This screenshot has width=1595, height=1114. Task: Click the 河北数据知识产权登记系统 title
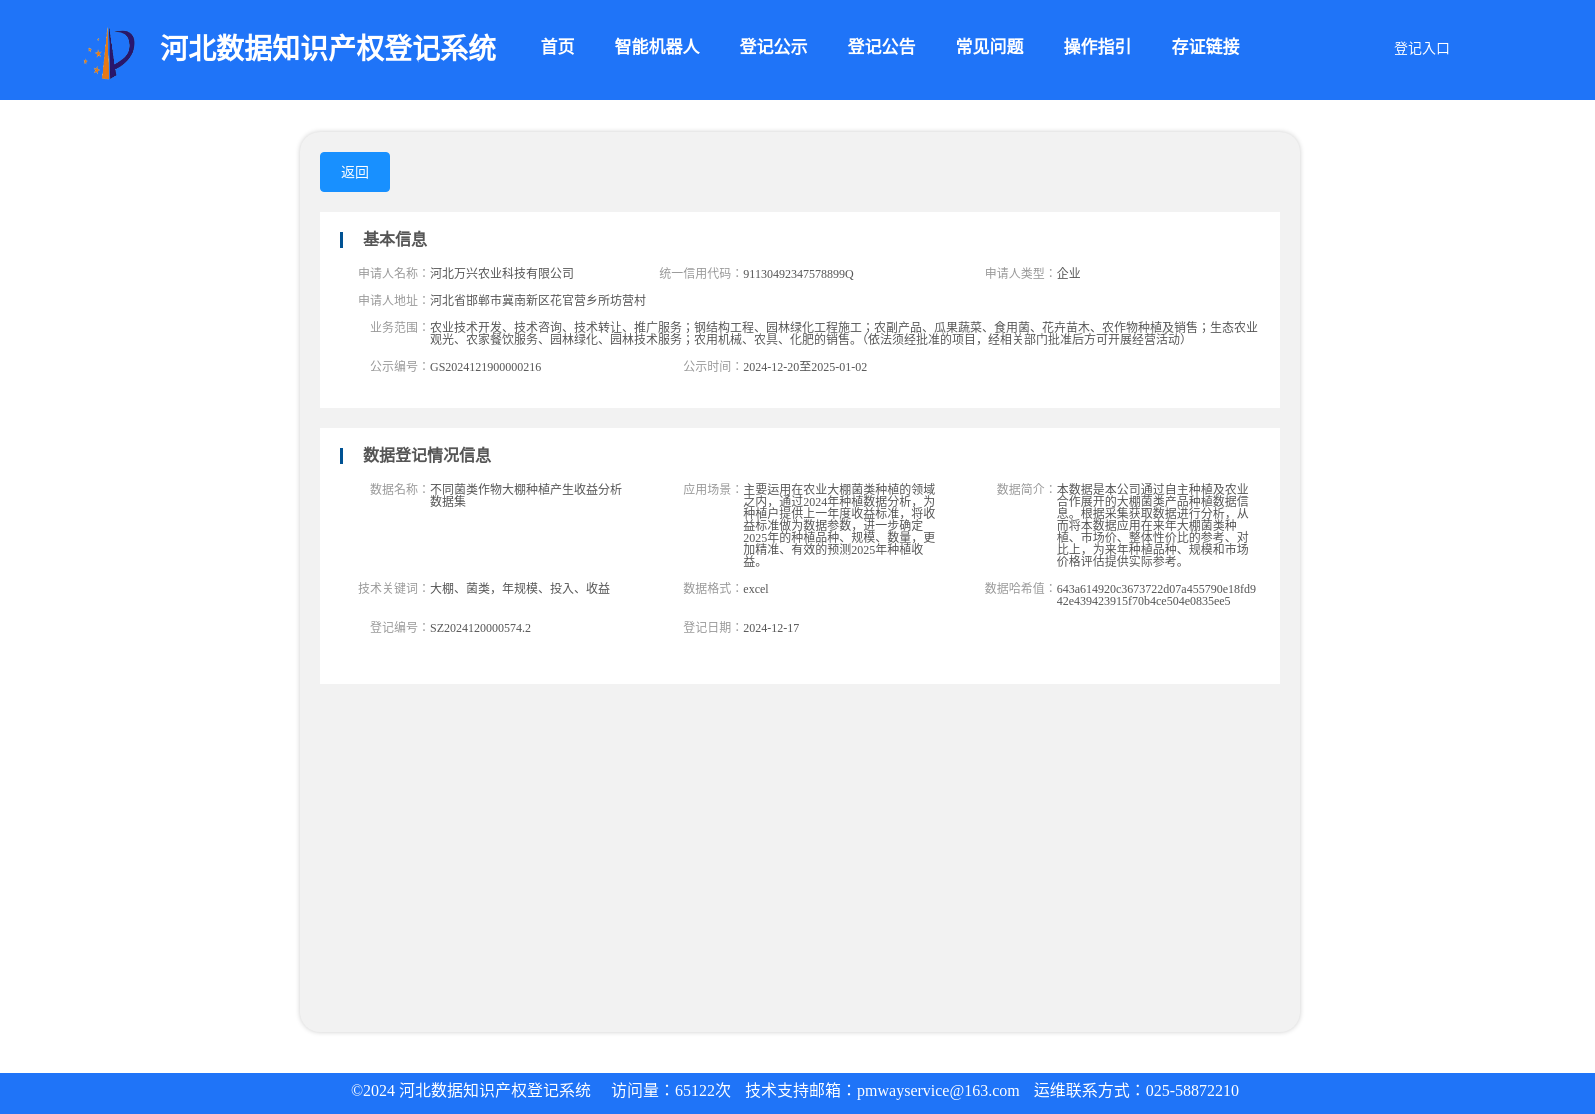[328, 48]
